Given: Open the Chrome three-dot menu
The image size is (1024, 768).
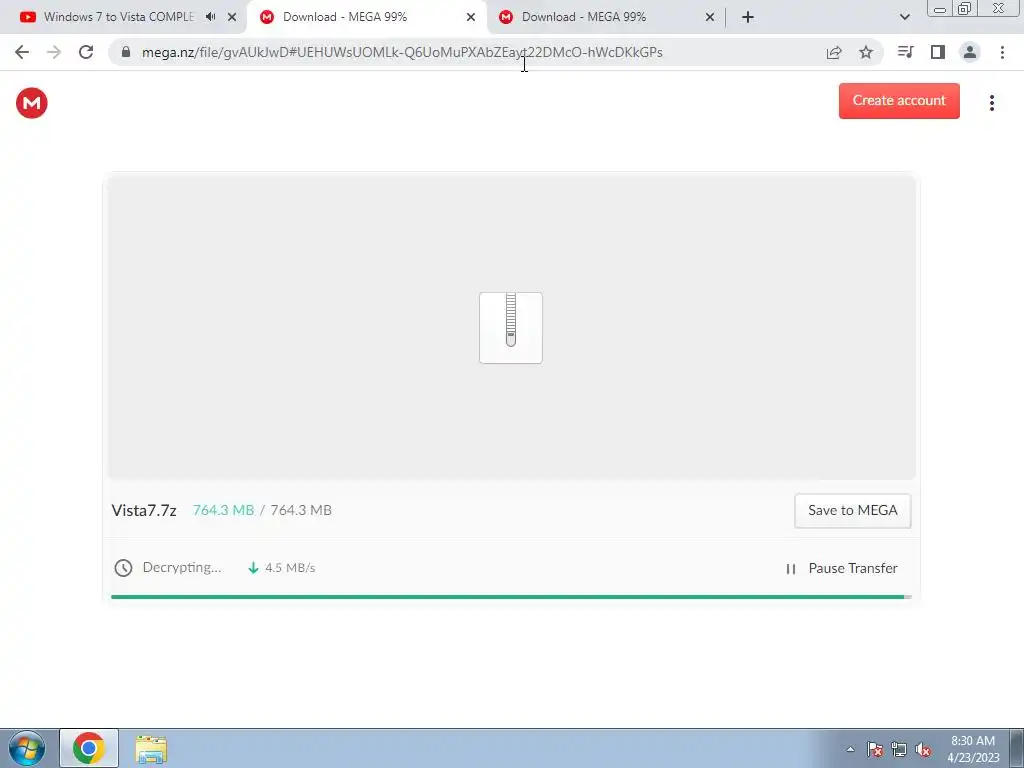Looking at the screenshot, I should coord(1002,52).
